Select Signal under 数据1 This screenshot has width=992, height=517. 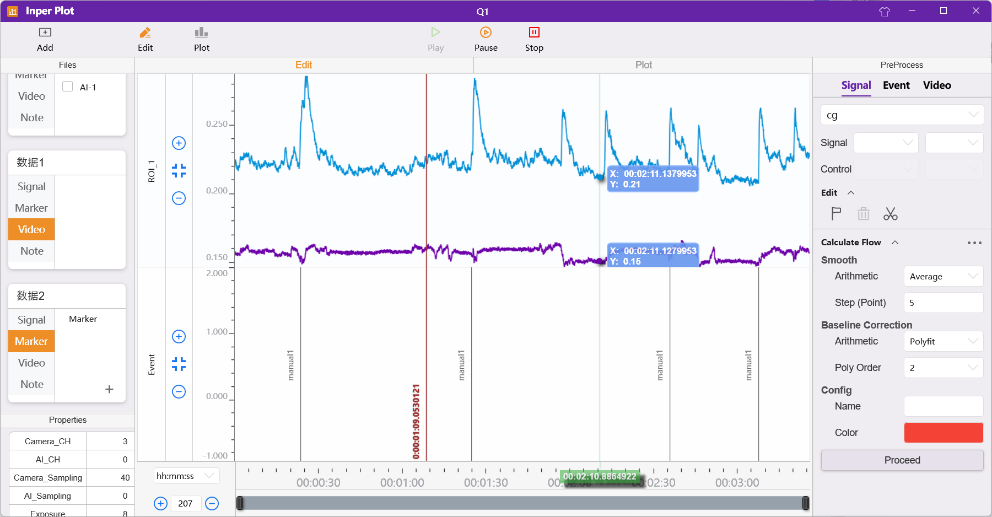coord(32,187)
